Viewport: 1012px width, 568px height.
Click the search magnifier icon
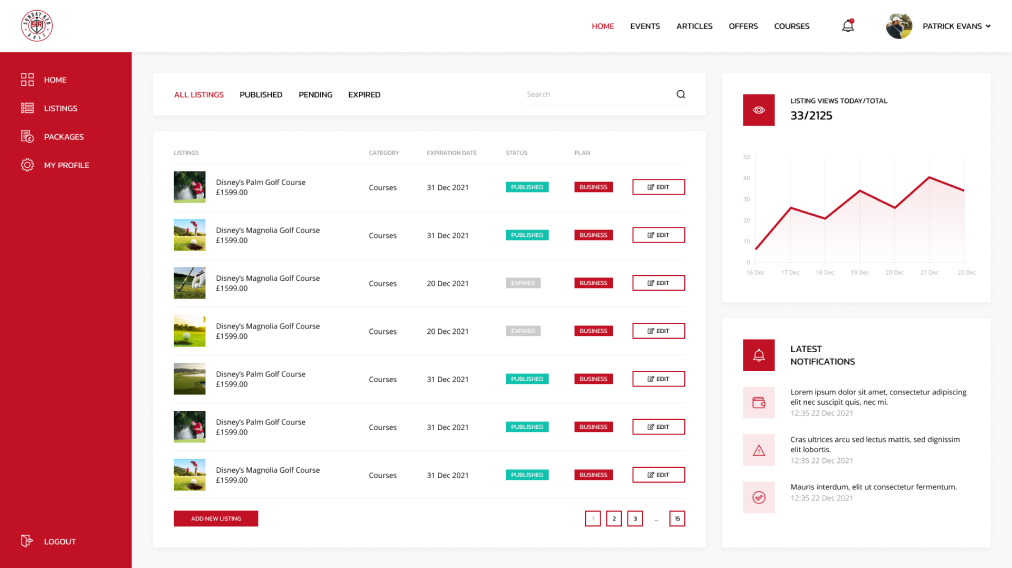(681, 94)
